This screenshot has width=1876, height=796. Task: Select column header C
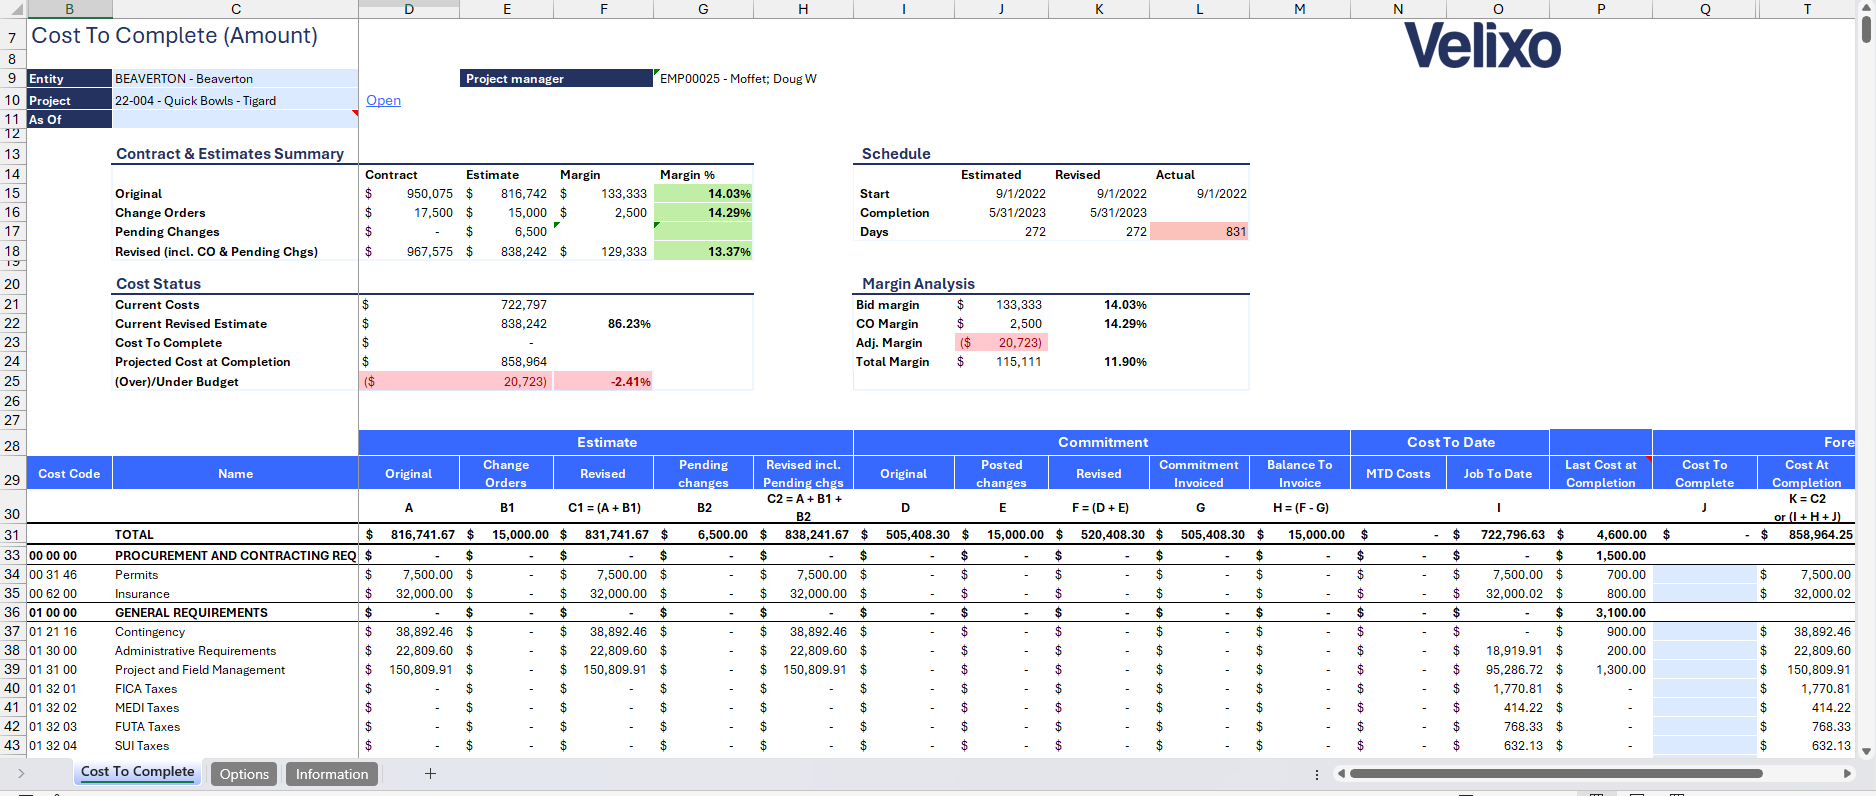pos(235,9)
